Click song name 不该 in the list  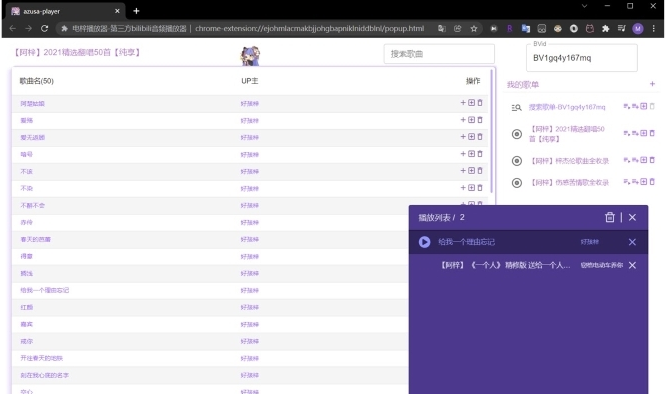(x=26, y=172)
